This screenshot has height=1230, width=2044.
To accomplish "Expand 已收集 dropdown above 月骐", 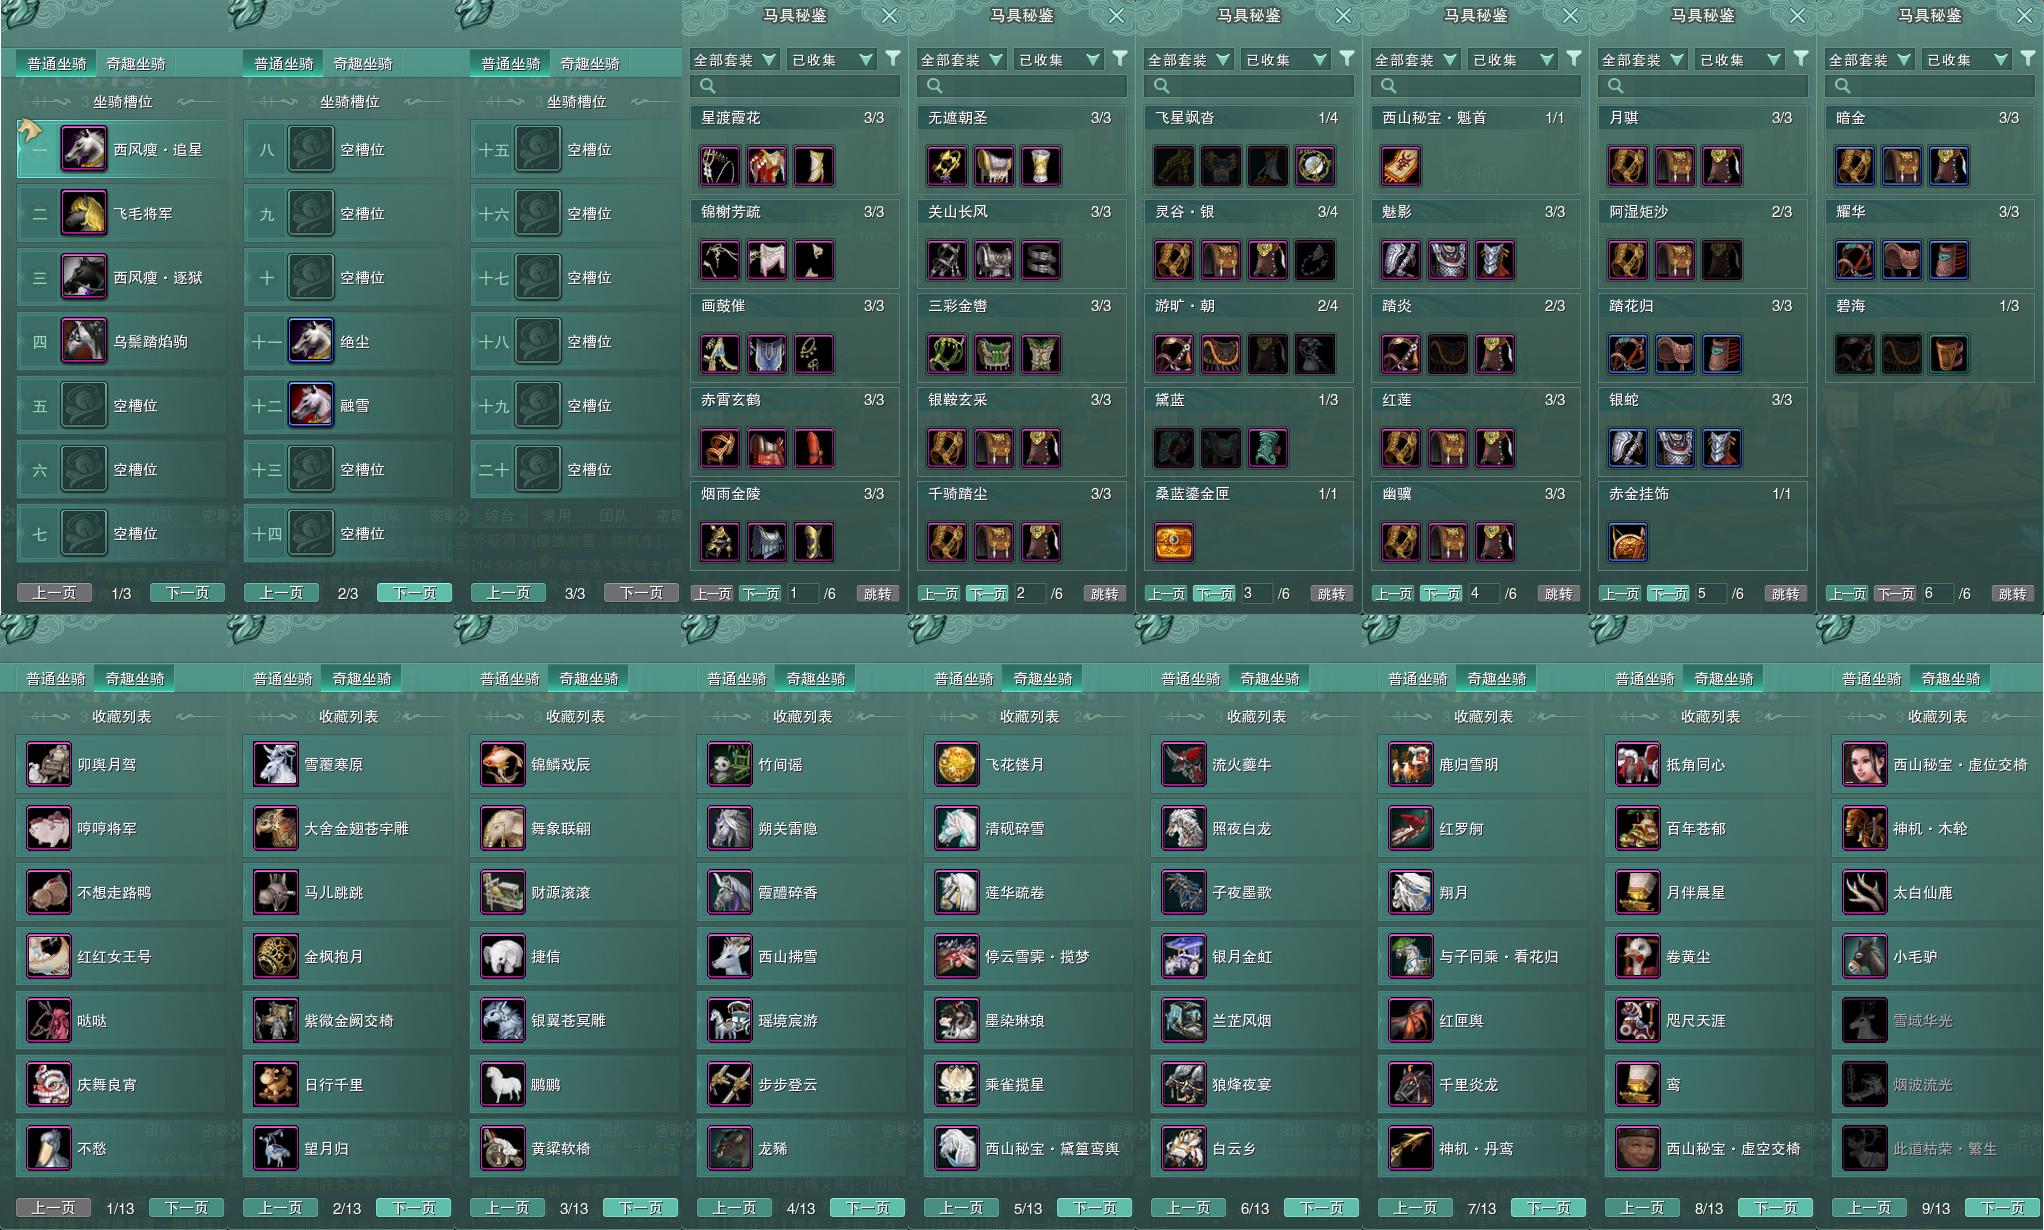I will pyautogui.click(x=1740, y=60).
